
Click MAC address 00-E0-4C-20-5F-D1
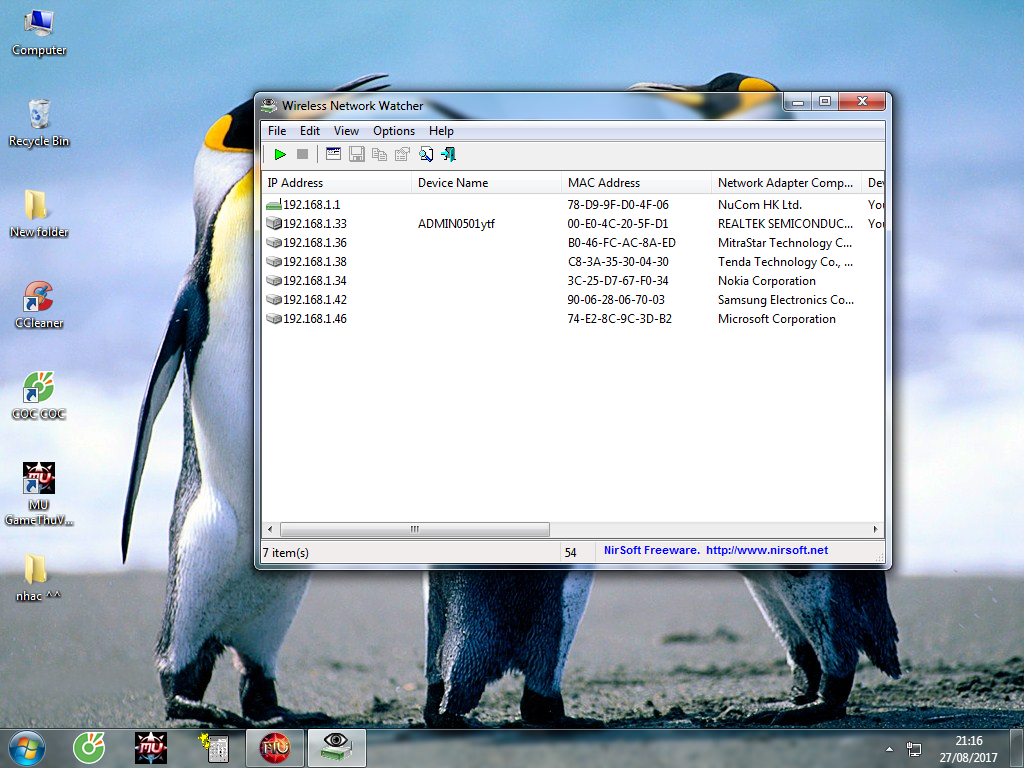[618, 224]
